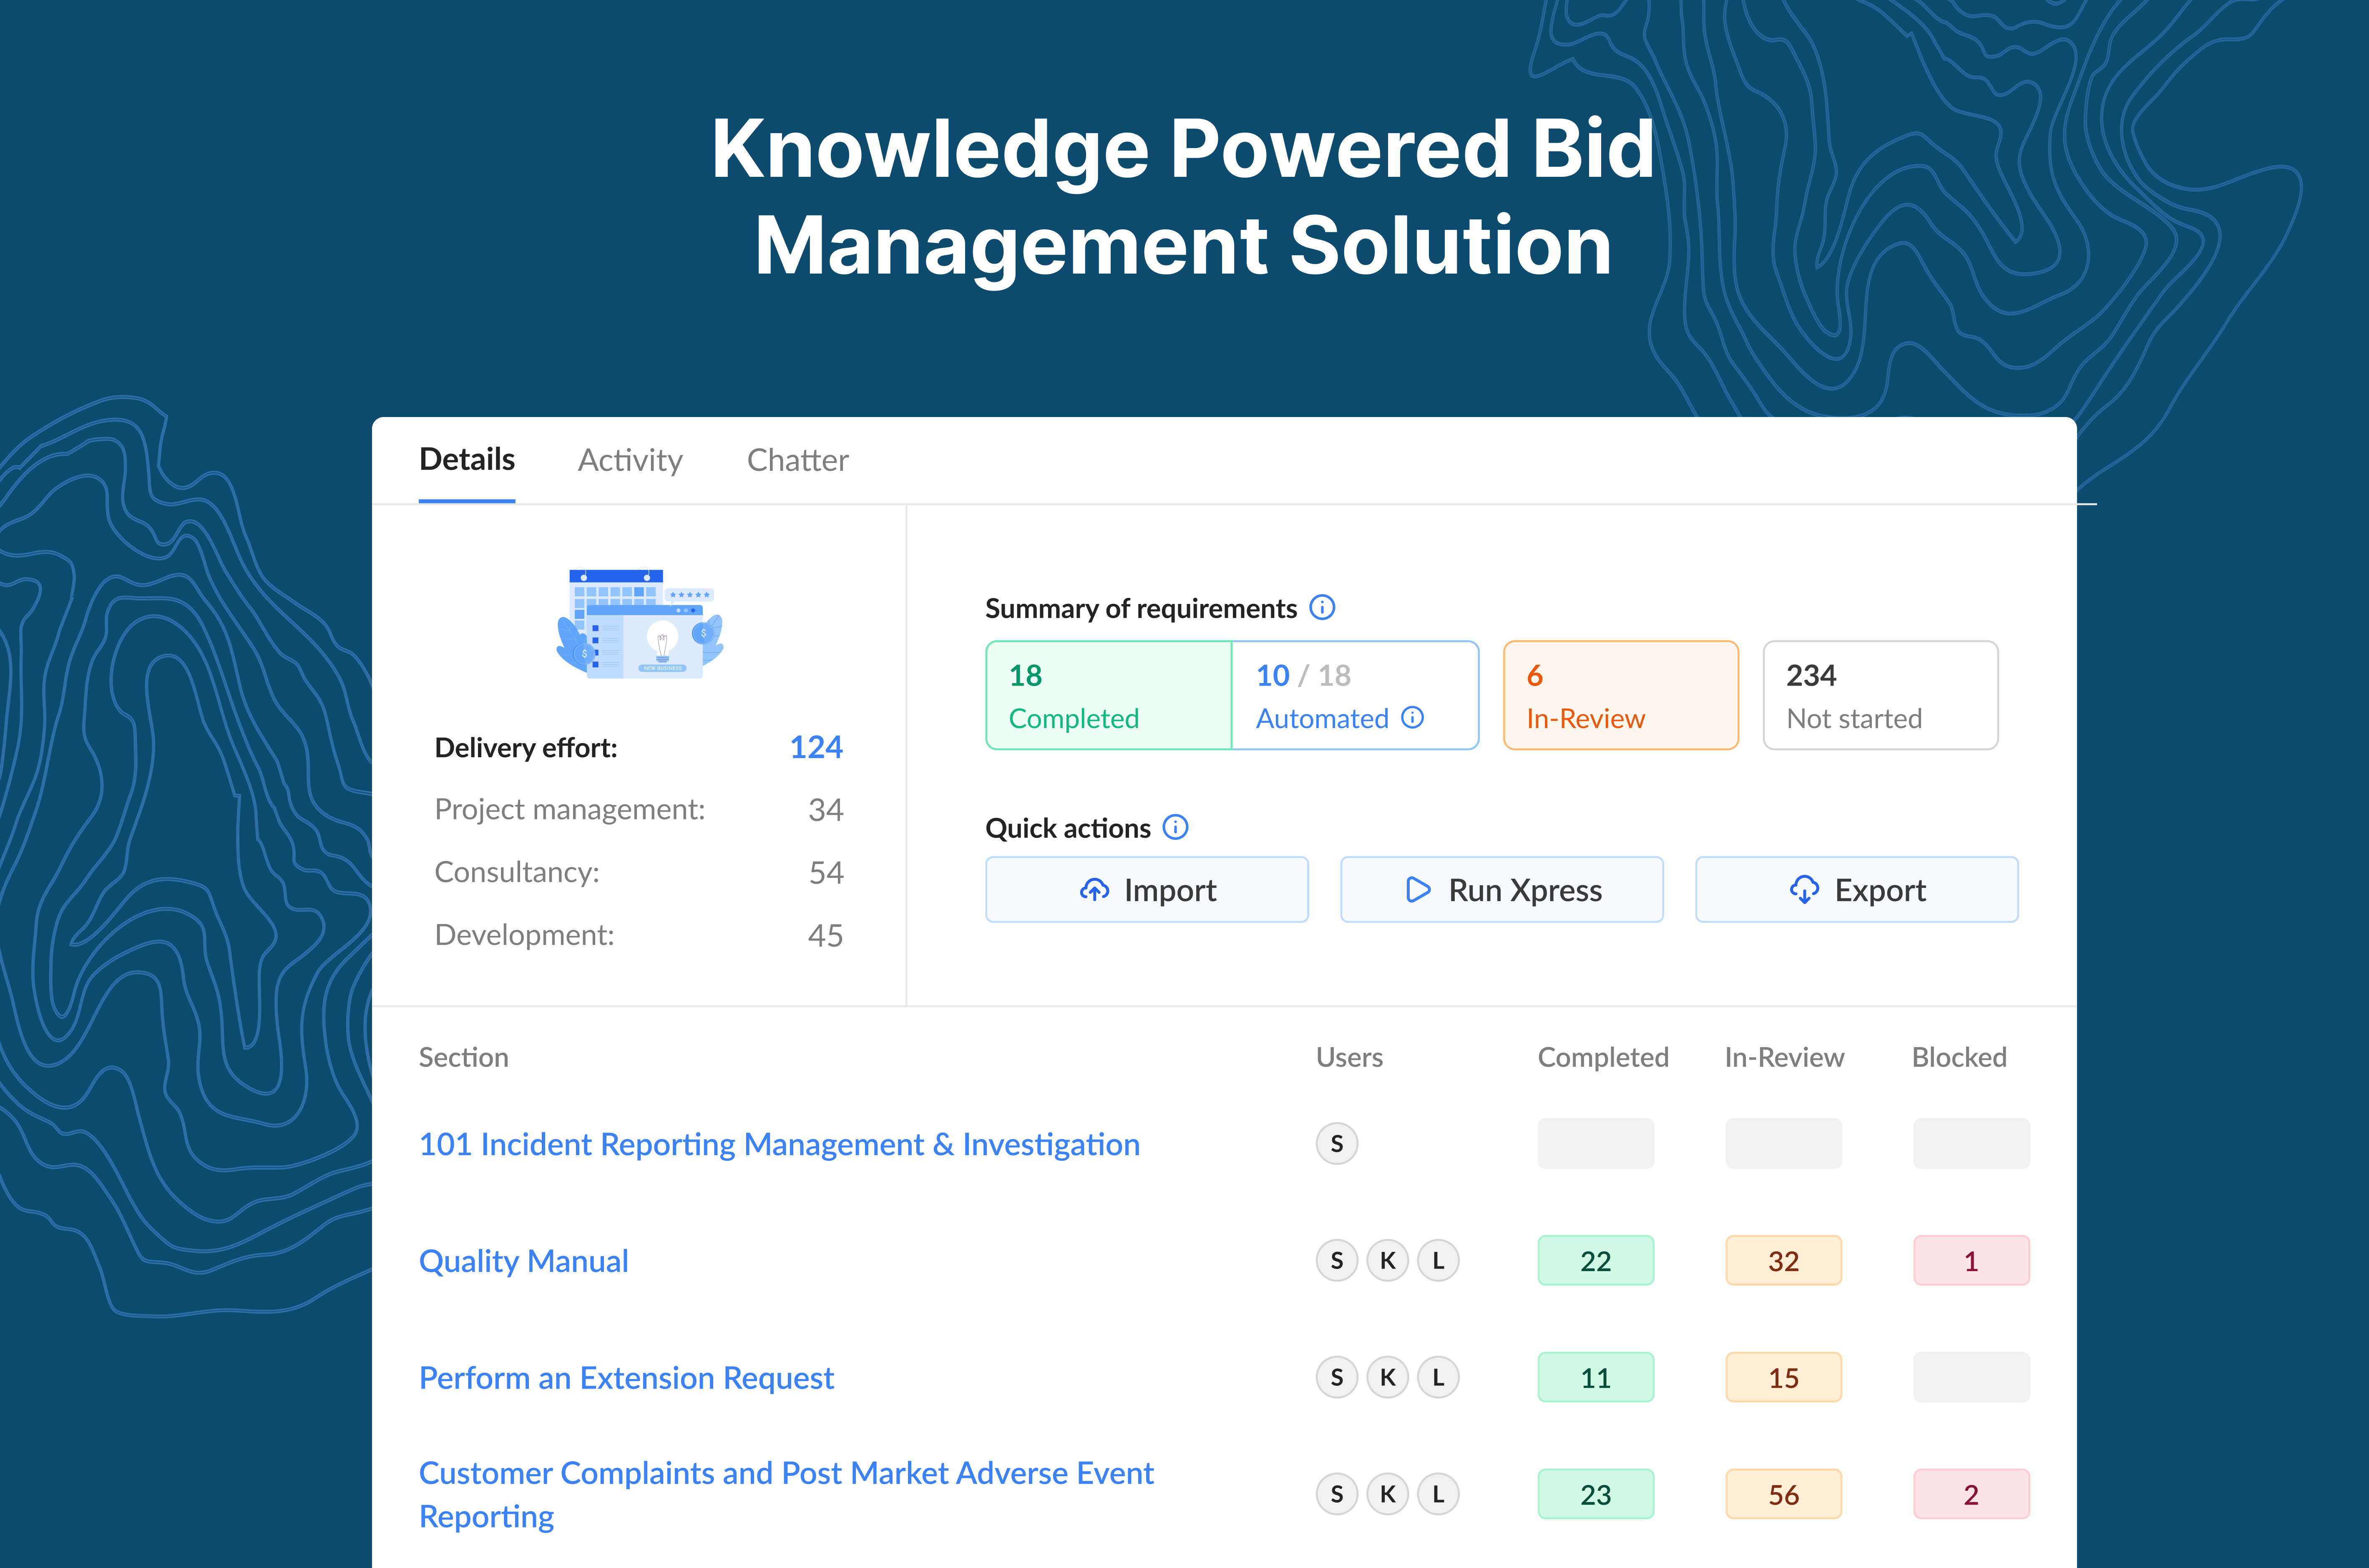Screen dimensions: 2369x1568
Task: Click the L avatar in Quality Manual row
Action: pos(1438,1261)
